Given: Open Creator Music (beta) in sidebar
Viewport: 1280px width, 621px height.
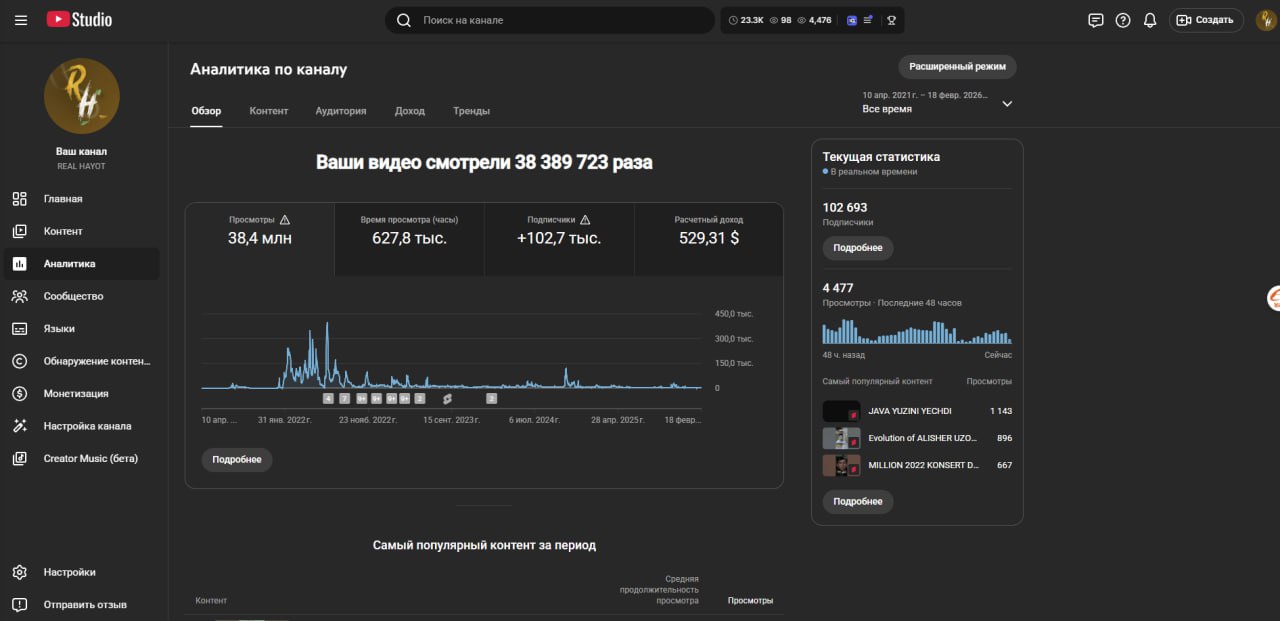Looking at the screenshot, I should tap(90, 458).
